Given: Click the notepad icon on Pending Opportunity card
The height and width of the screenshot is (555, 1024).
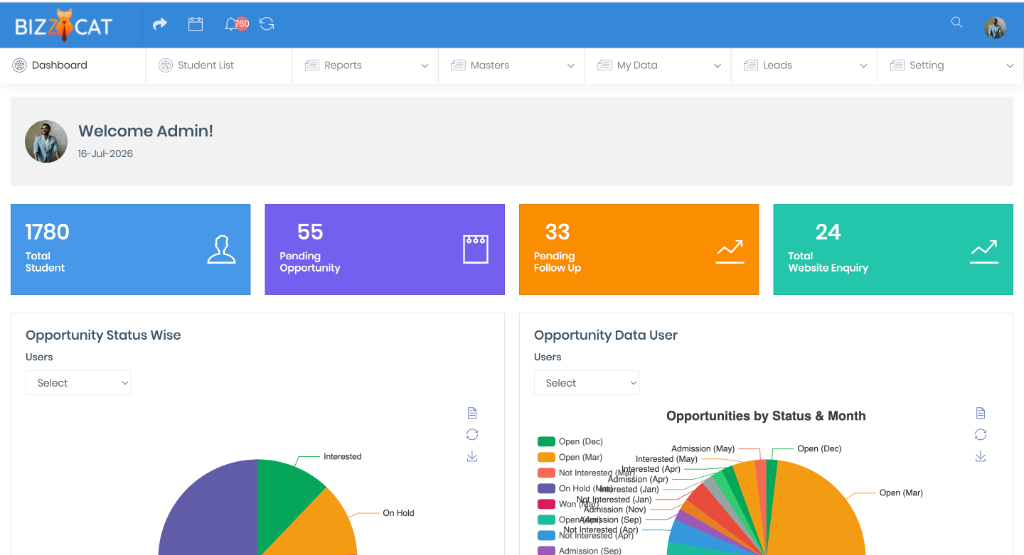Looking at the screenshot, I should [x=475, y=249].
